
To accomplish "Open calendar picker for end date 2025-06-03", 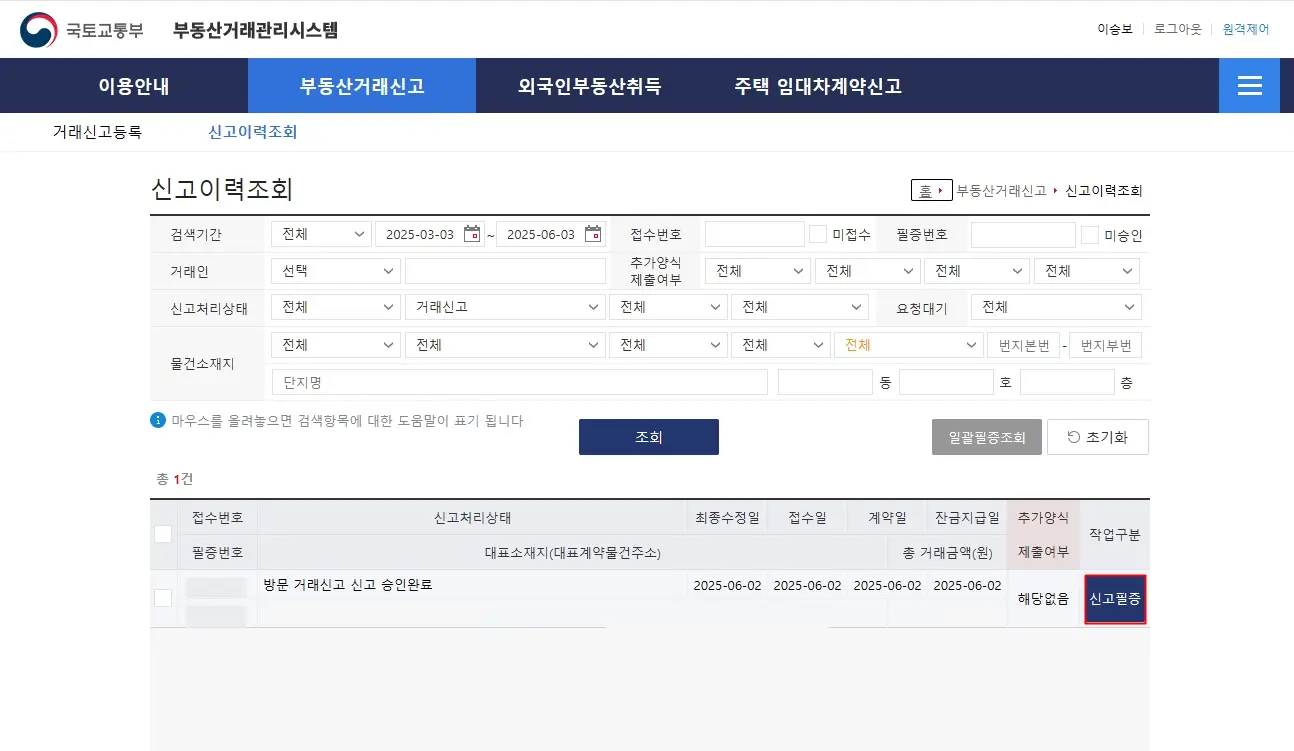I will click(592, 233).
